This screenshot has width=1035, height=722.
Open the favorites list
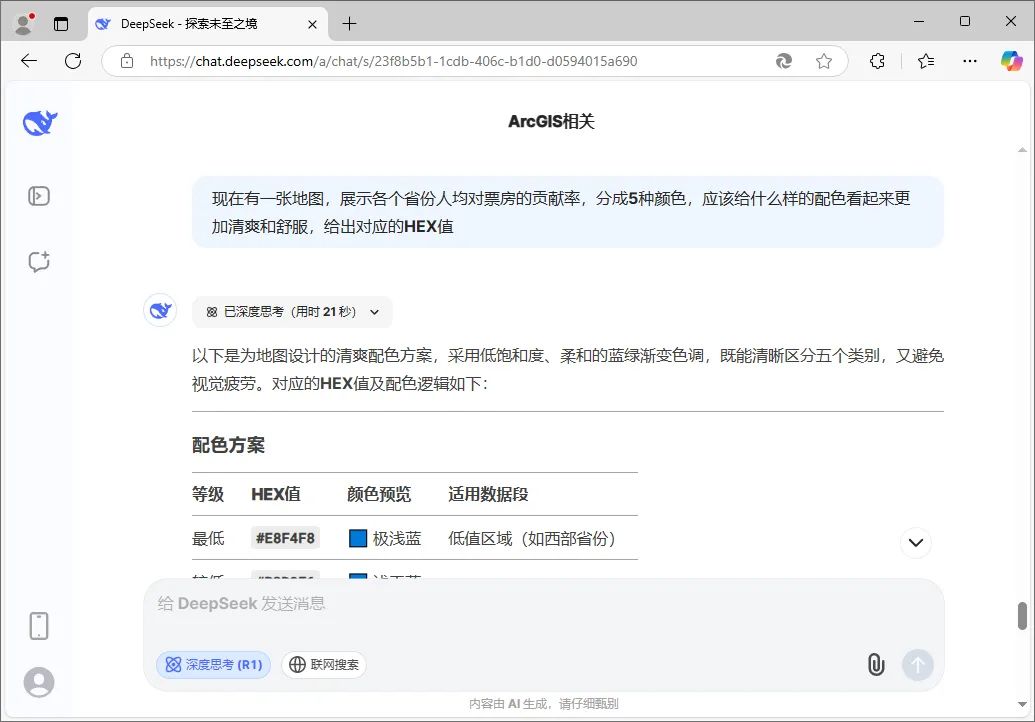tap(926, 61)
